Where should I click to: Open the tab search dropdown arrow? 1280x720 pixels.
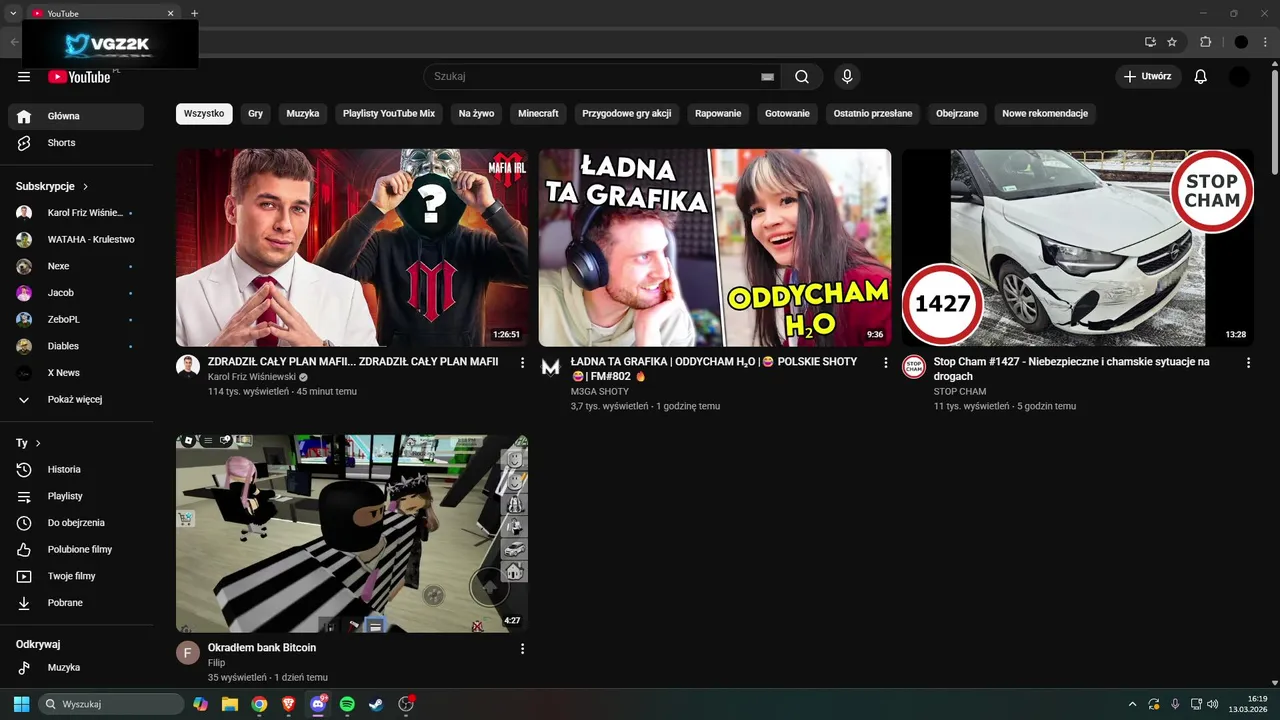13,13
